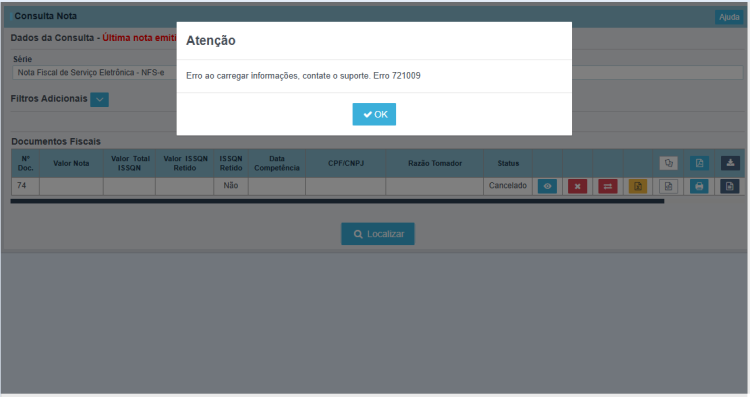This screenshot has width=750, height=397.
Task: Click the Nº Doc. column header
Action: click(x=25, y=163)
